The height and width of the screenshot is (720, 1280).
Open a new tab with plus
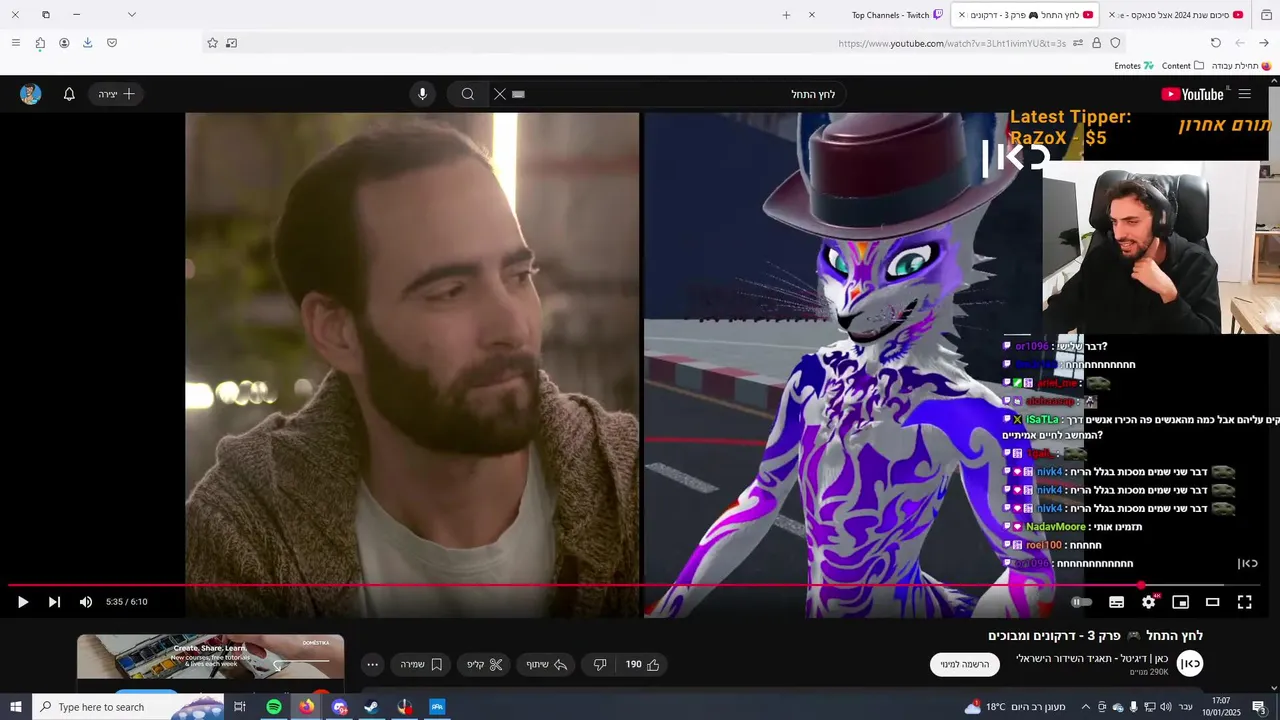[786, 15]
